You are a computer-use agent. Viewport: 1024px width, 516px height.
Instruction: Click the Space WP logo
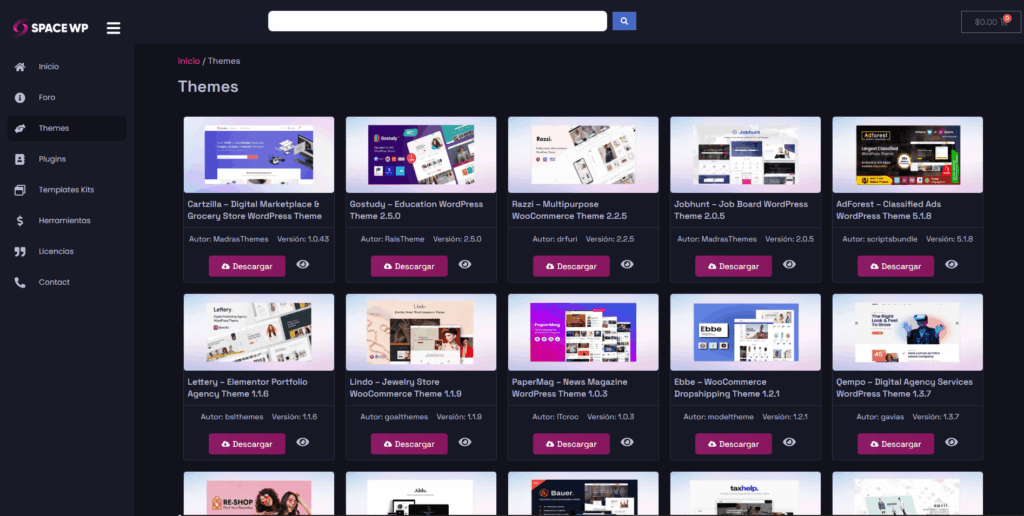click(x=50, y=28)
